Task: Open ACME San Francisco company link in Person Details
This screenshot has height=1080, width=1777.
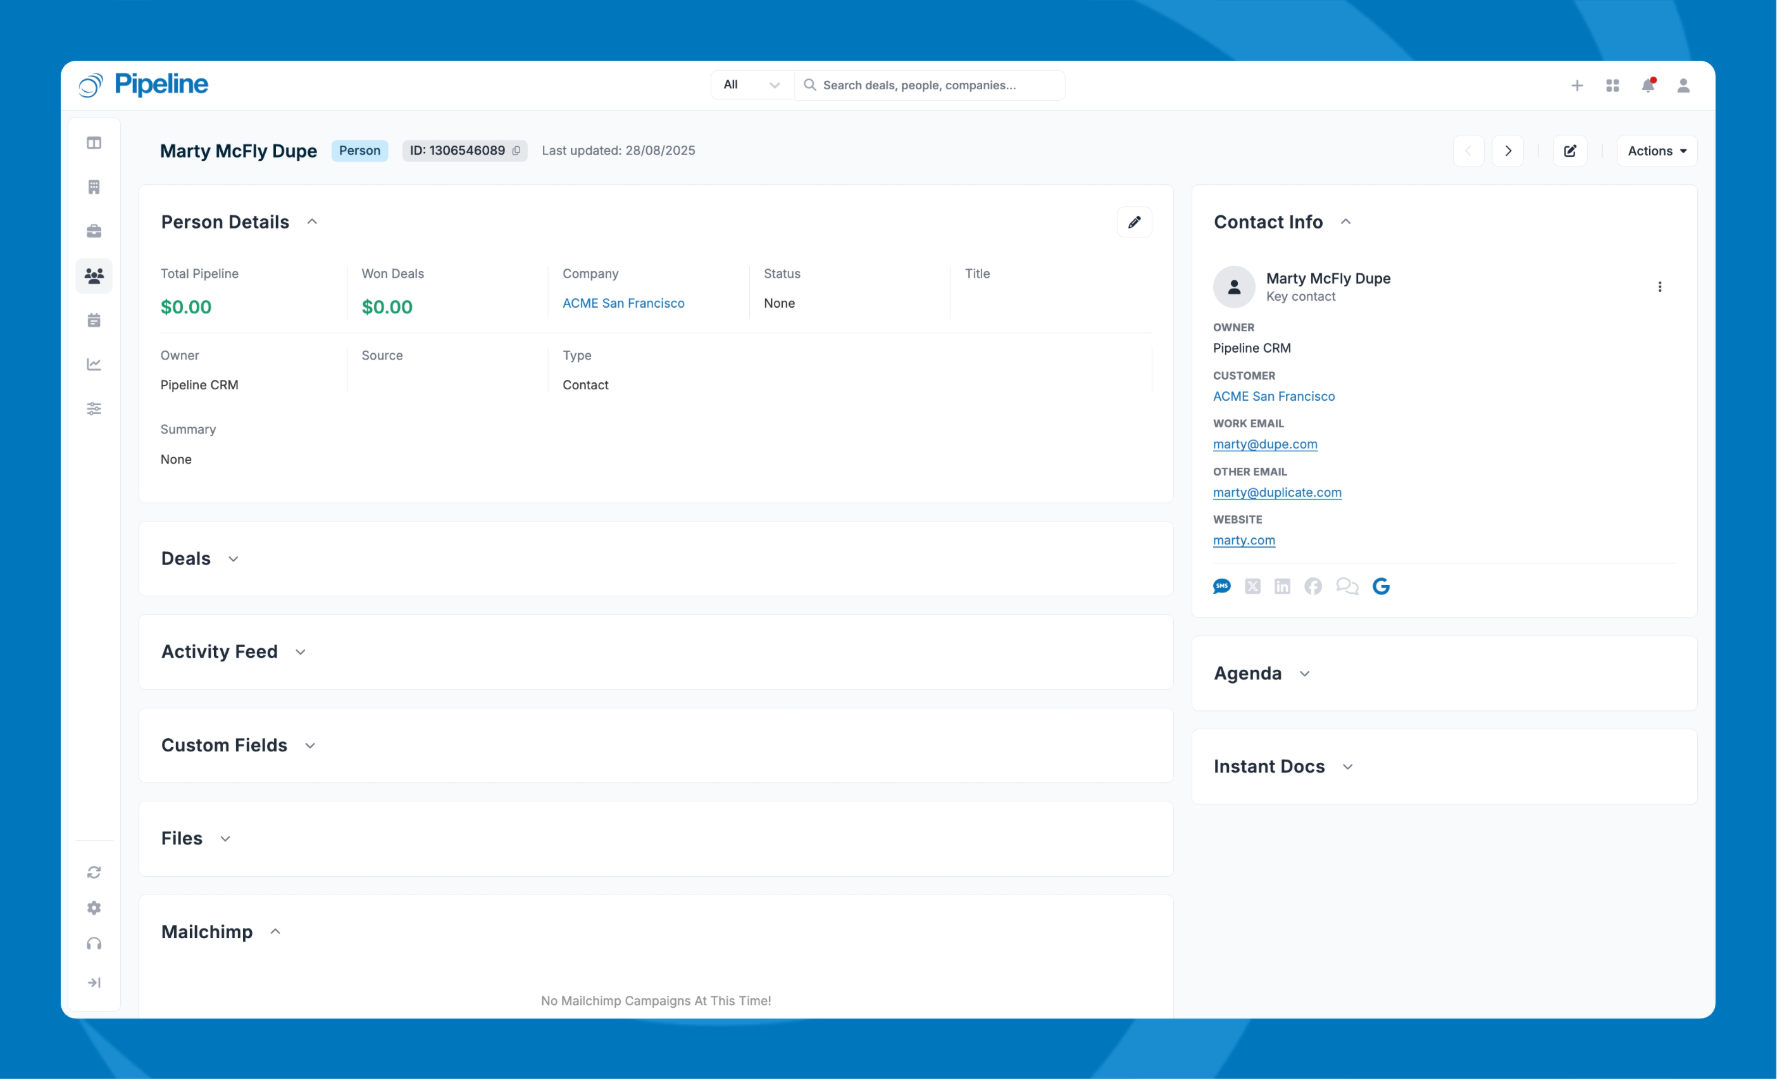Action: click(623, 304)
